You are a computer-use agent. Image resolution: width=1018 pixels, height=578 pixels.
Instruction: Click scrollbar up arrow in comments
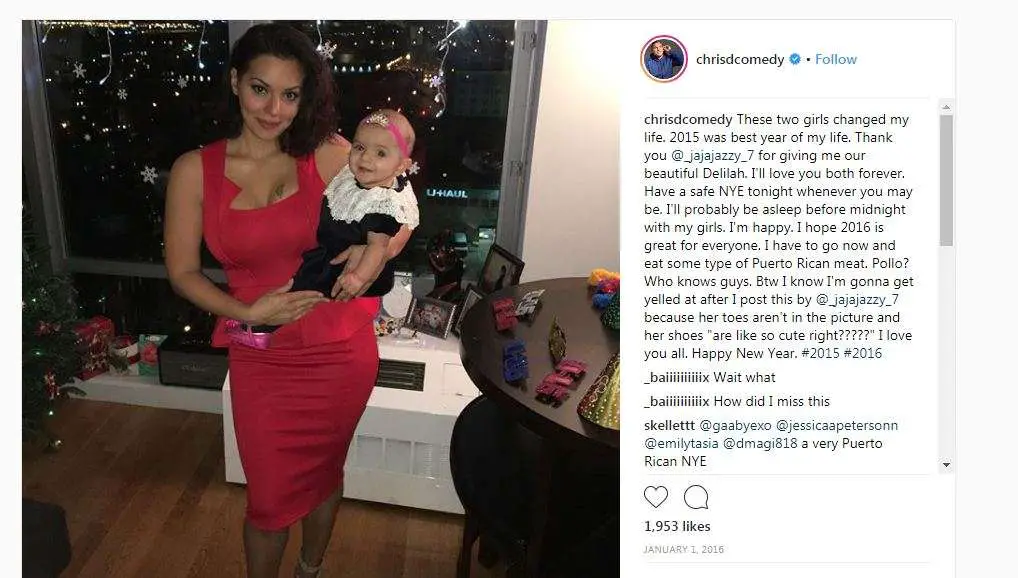[x=946, y=107]
